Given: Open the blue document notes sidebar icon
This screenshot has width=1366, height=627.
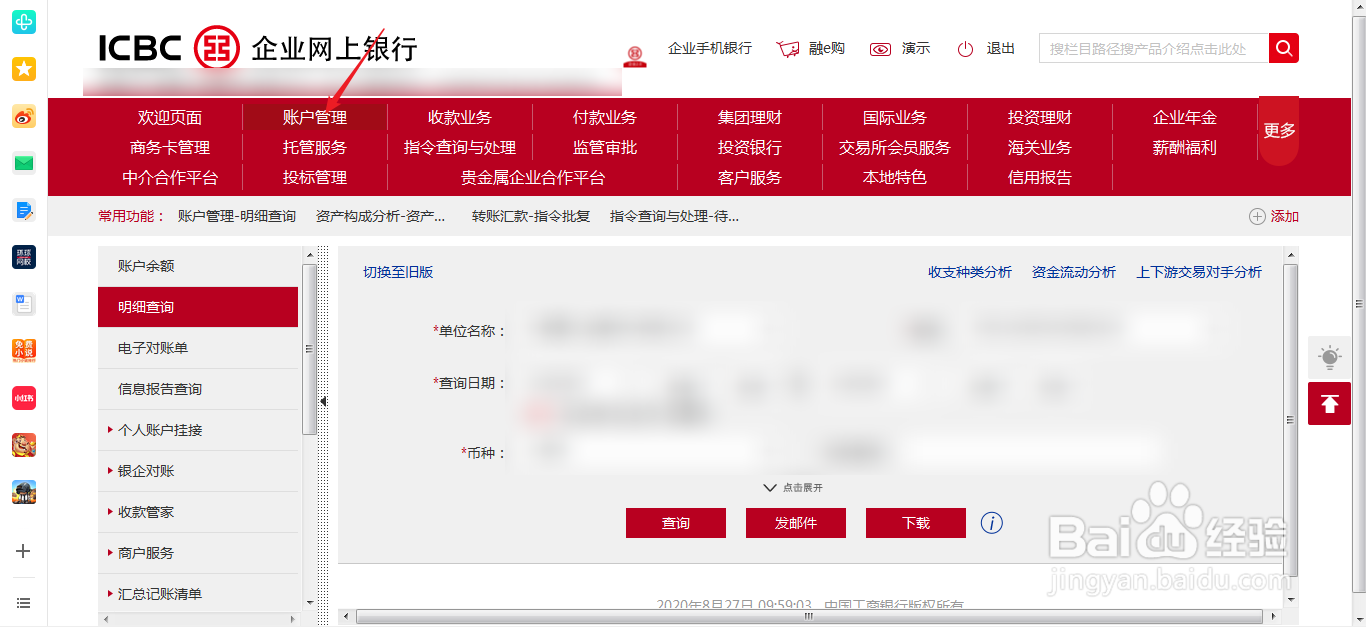Looking at the screenshot, I should click(x=24, y=210).
